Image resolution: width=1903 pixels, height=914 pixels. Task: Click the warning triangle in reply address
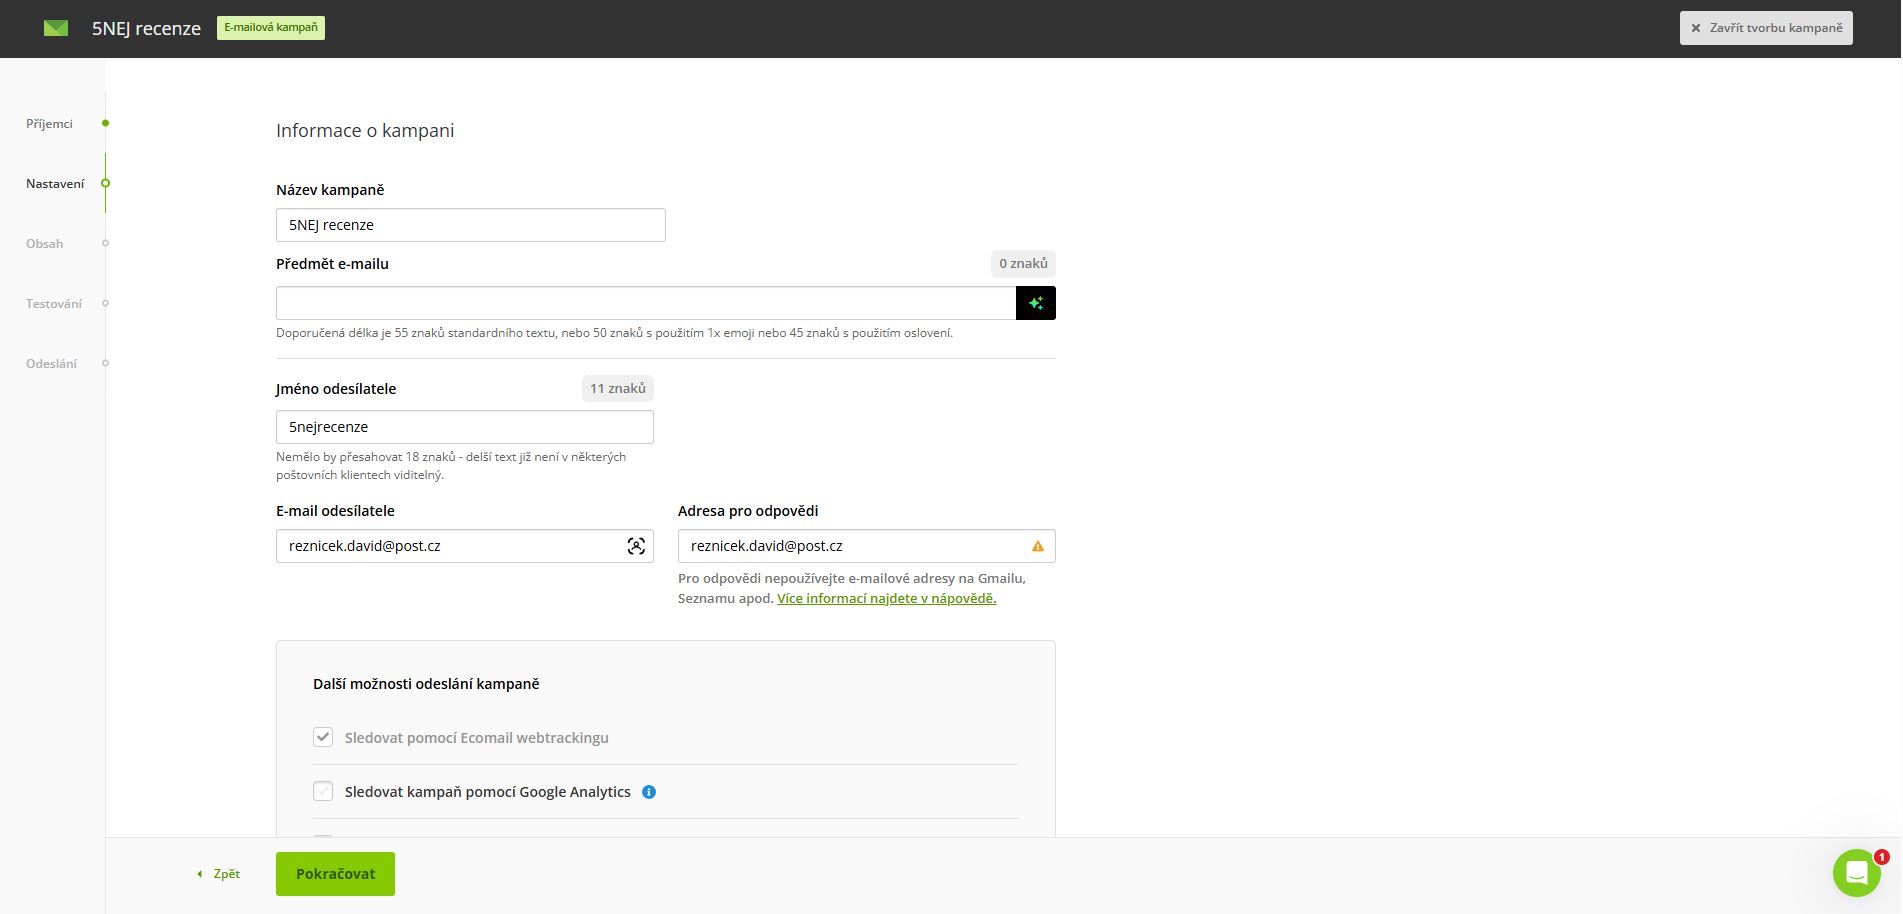[x=1038, y=546]
